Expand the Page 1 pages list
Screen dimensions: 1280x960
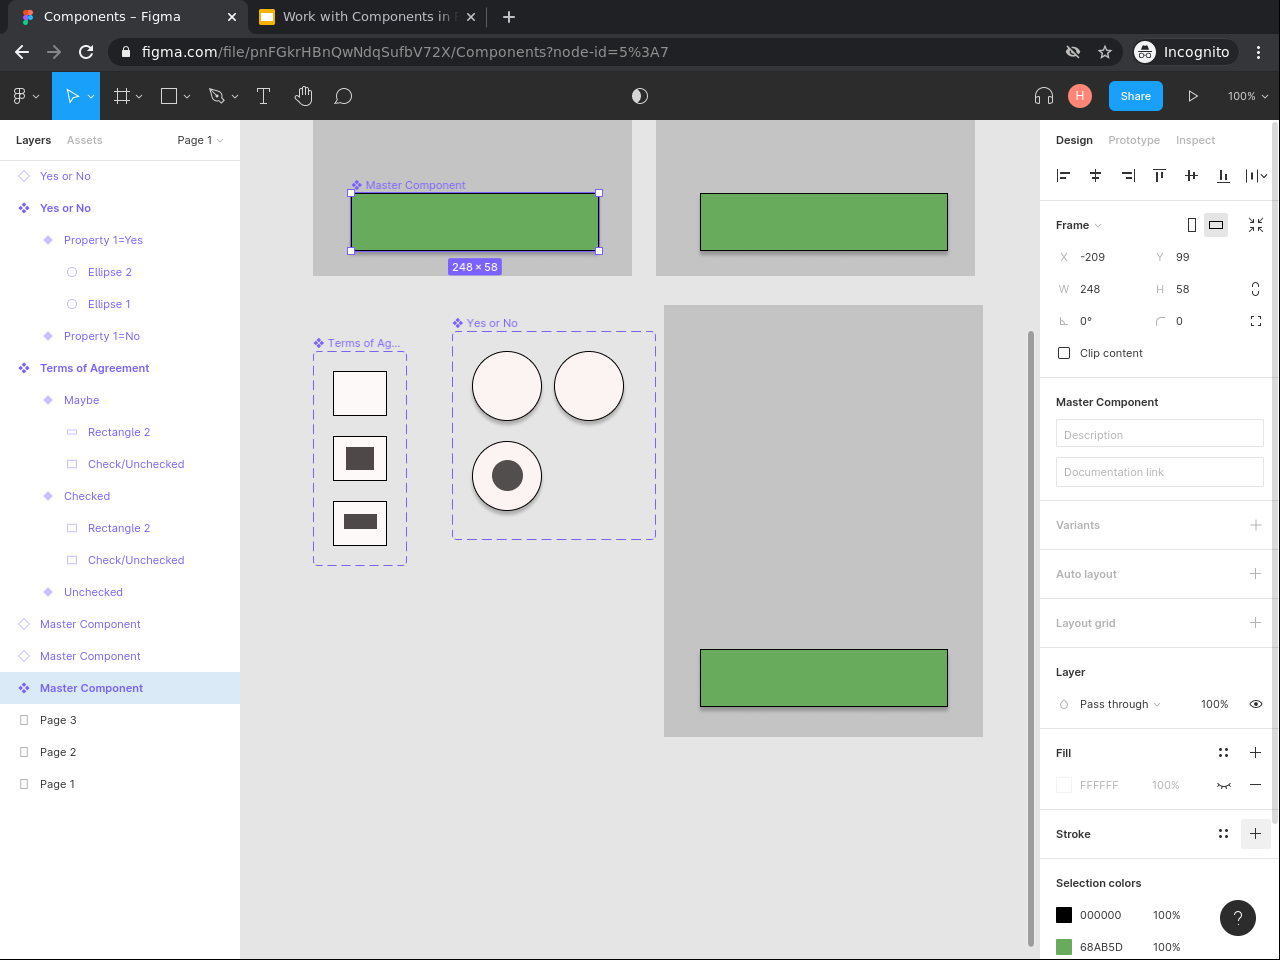pos(200,140)
